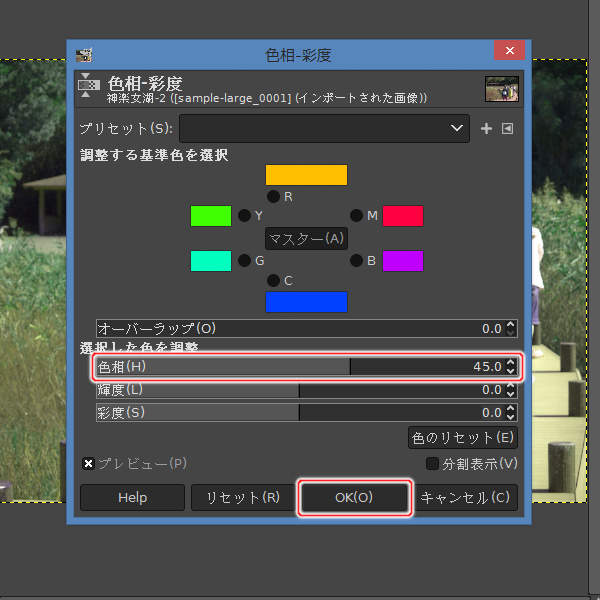This screenshot has height=600, width=600.
Task: Save current settings as preset plus icon
Action: coord(486,129)
